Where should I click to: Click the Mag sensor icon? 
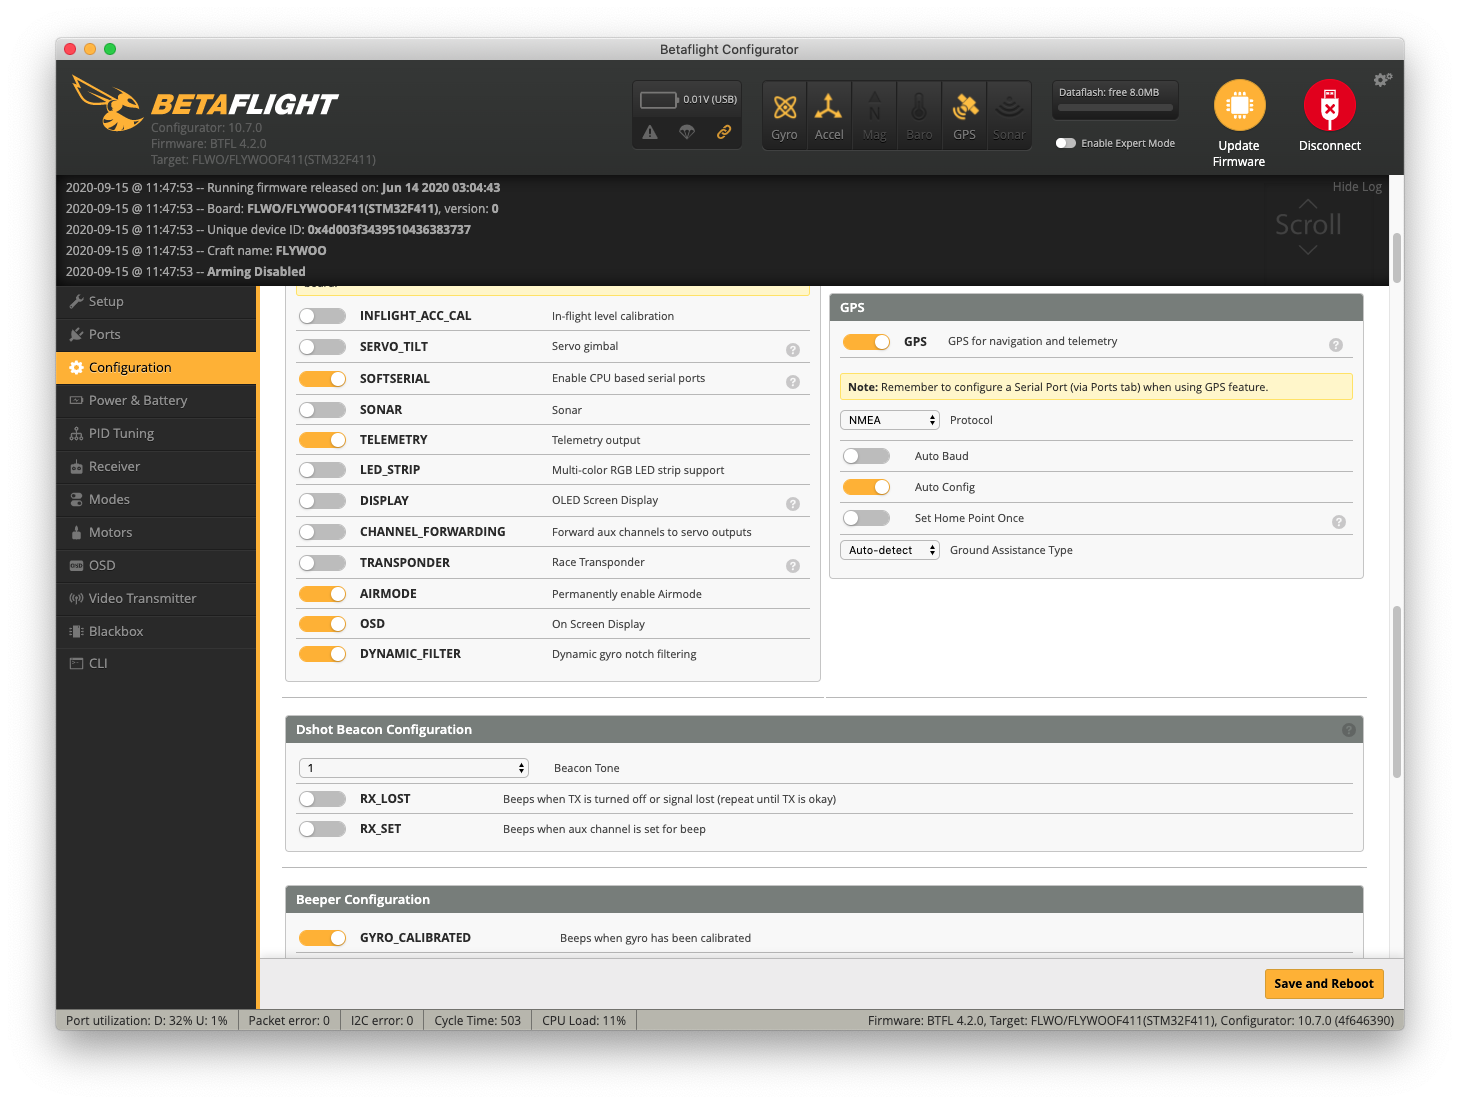coord(874,107)
